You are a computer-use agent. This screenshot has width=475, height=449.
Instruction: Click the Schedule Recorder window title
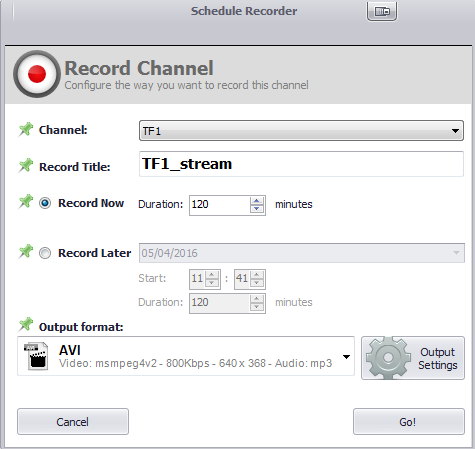click(x=244, y=11)
